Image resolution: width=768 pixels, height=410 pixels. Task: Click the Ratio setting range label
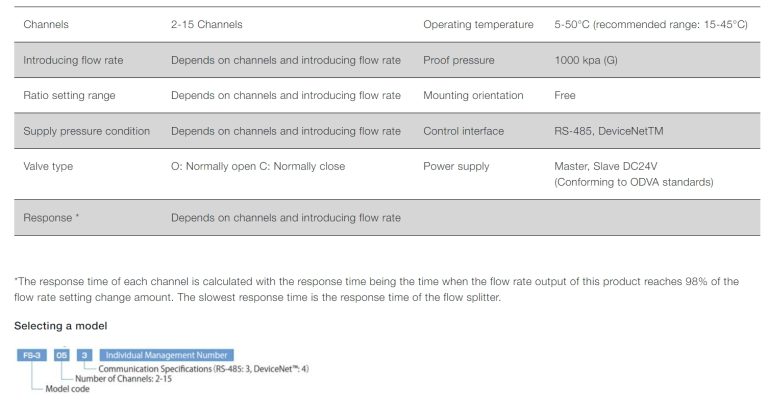point(69,96)
